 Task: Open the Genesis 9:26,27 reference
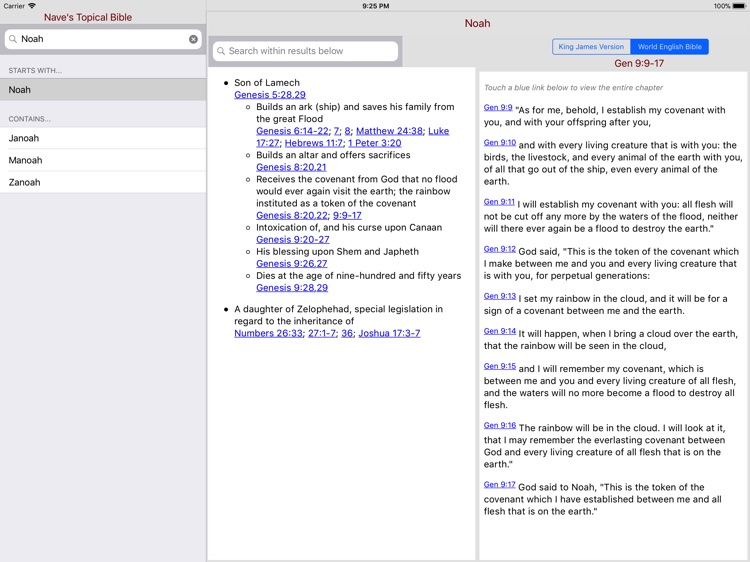292,264
